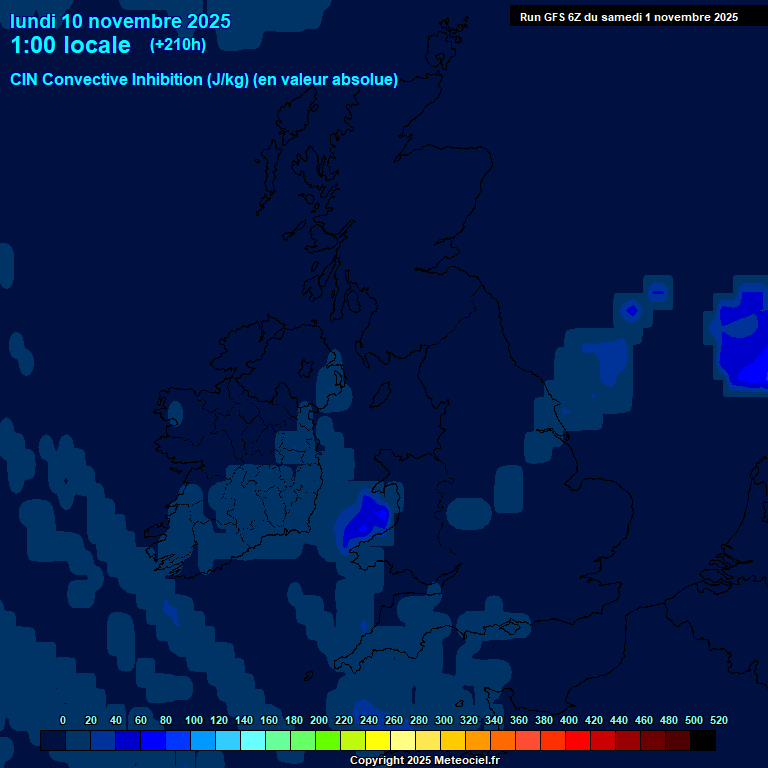The width and height of the screenshot is (768, 768).
Task: Click the light oval patch over central England
Action: coord(469,514)
